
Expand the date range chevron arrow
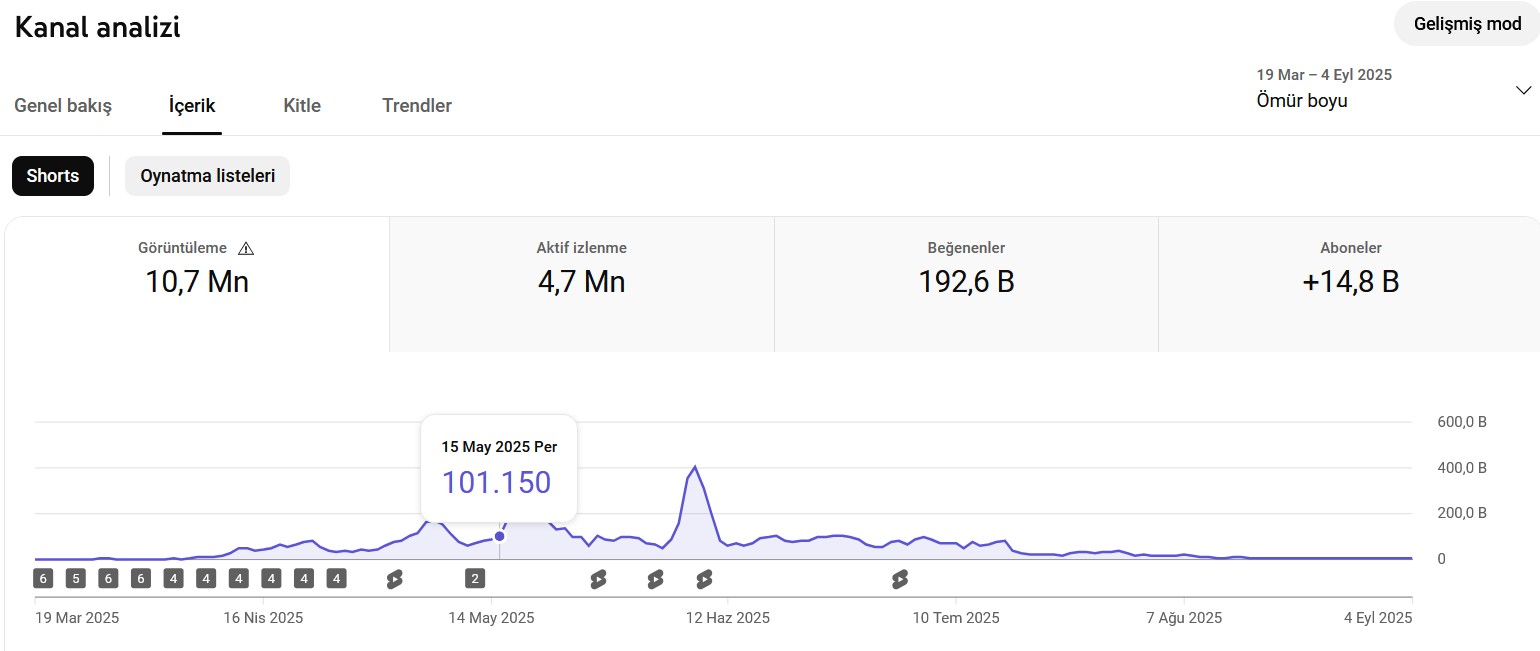tap(1523, 90)
